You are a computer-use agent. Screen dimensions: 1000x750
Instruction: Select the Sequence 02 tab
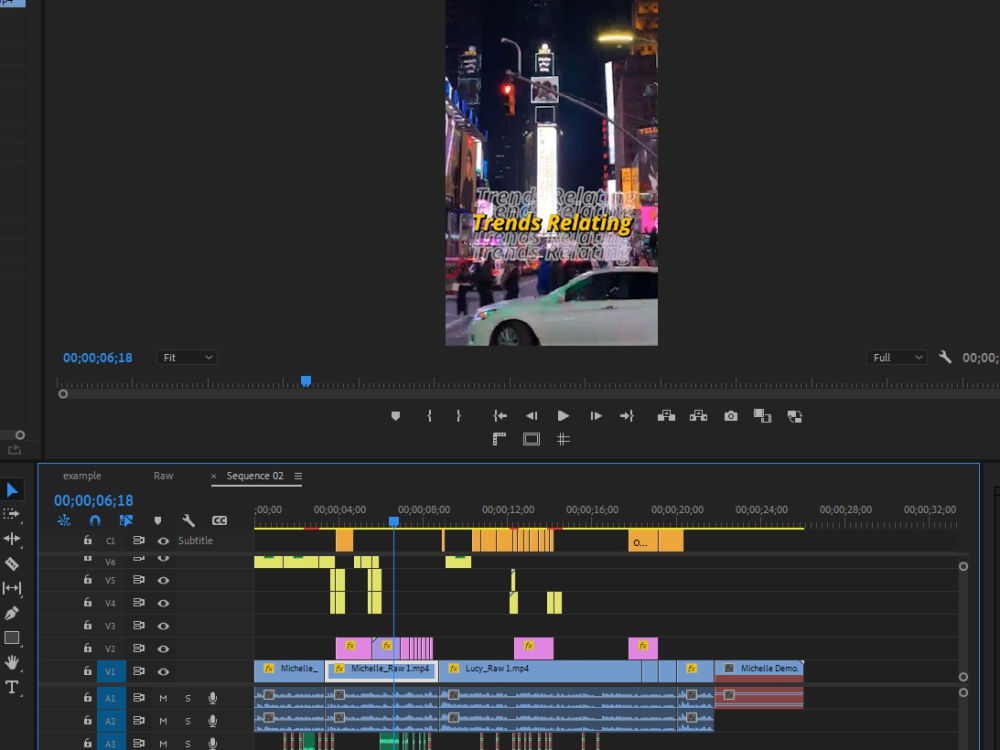(x=255, y=476)
